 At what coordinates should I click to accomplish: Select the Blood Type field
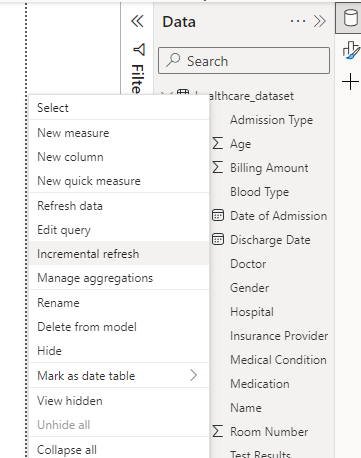point(259,192)
